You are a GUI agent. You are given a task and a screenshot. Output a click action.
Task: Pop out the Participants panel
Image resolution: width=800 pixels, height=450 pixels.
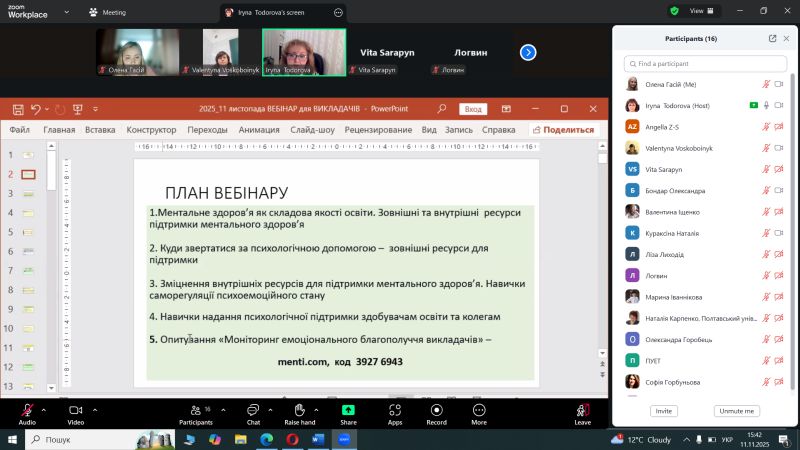772,38
